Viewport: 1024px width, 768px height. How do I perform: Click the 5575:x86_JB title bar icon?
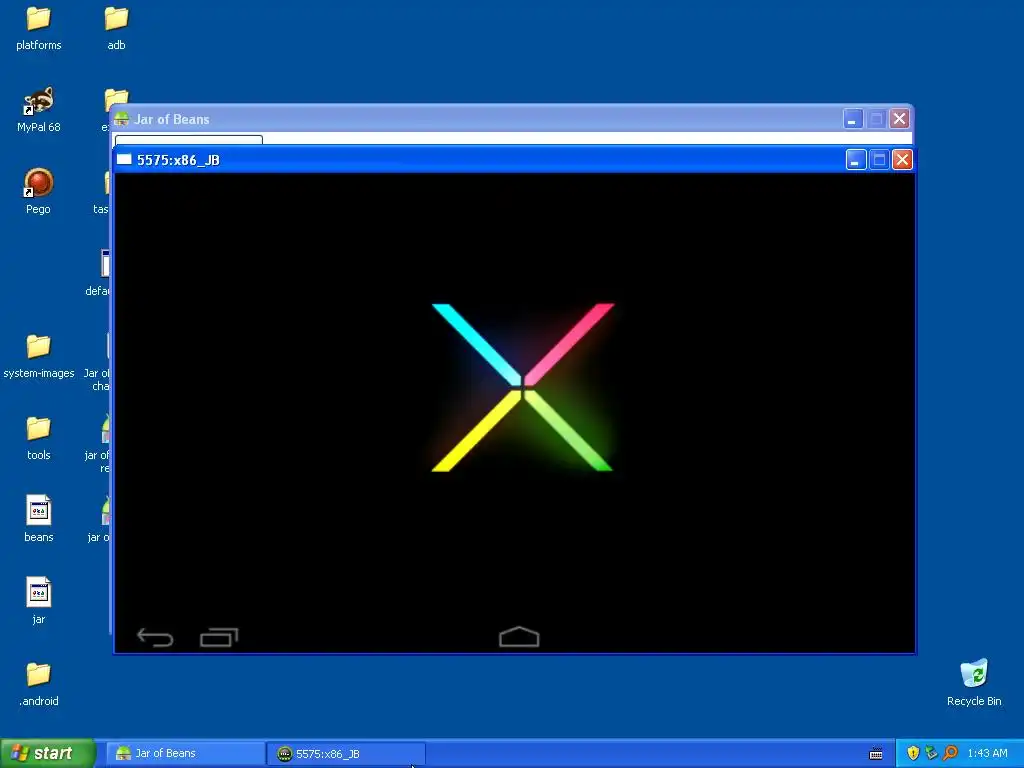click(124, 159)
